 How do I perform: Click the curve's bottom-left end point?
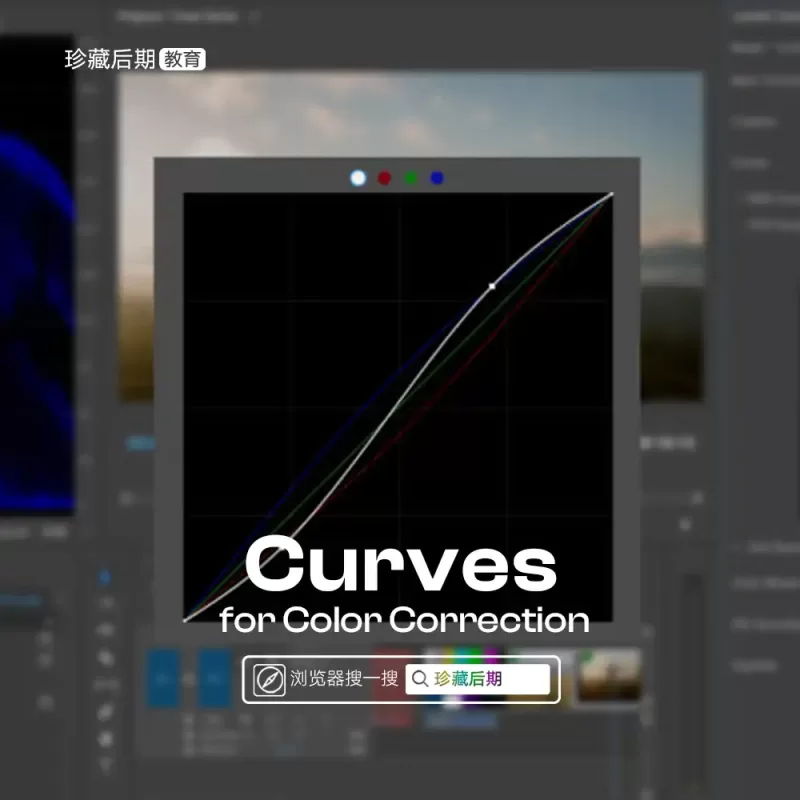click(x=186, y=620)
